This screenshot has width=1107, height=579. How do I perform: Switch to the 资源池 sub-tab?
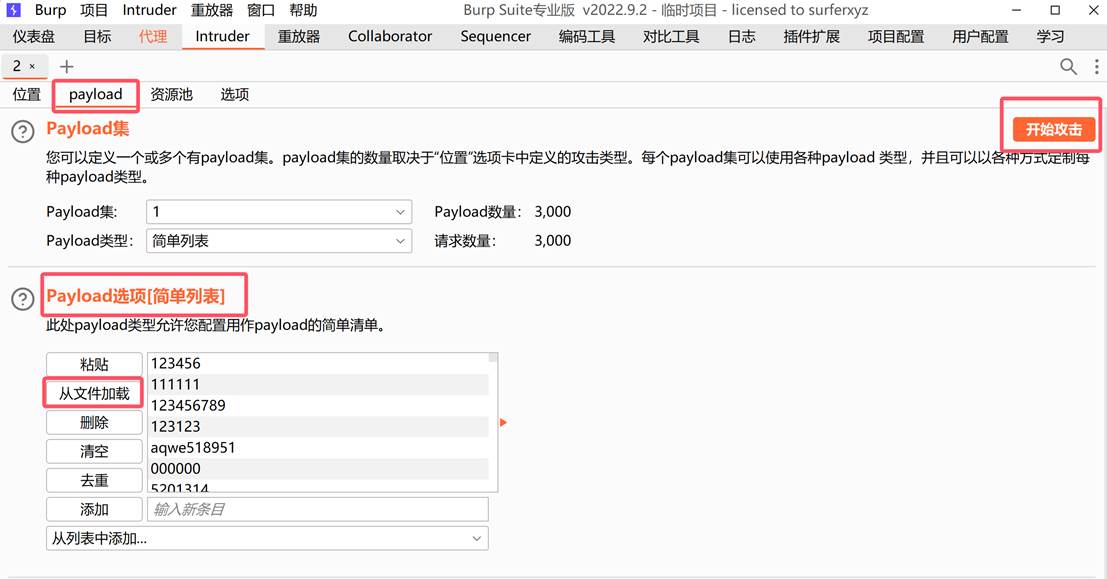coord(172,95)
